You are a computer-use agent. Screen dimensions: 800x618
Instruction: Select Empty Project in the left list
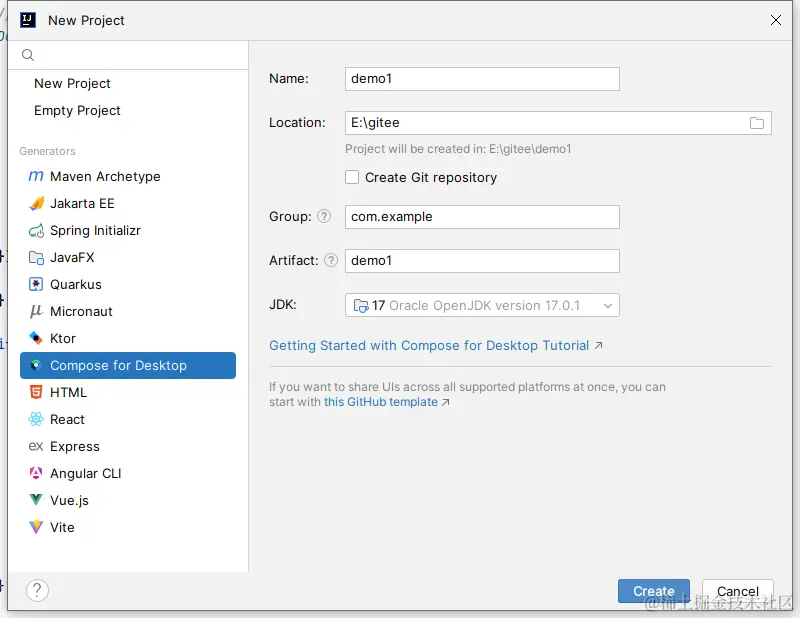(77, 110)
